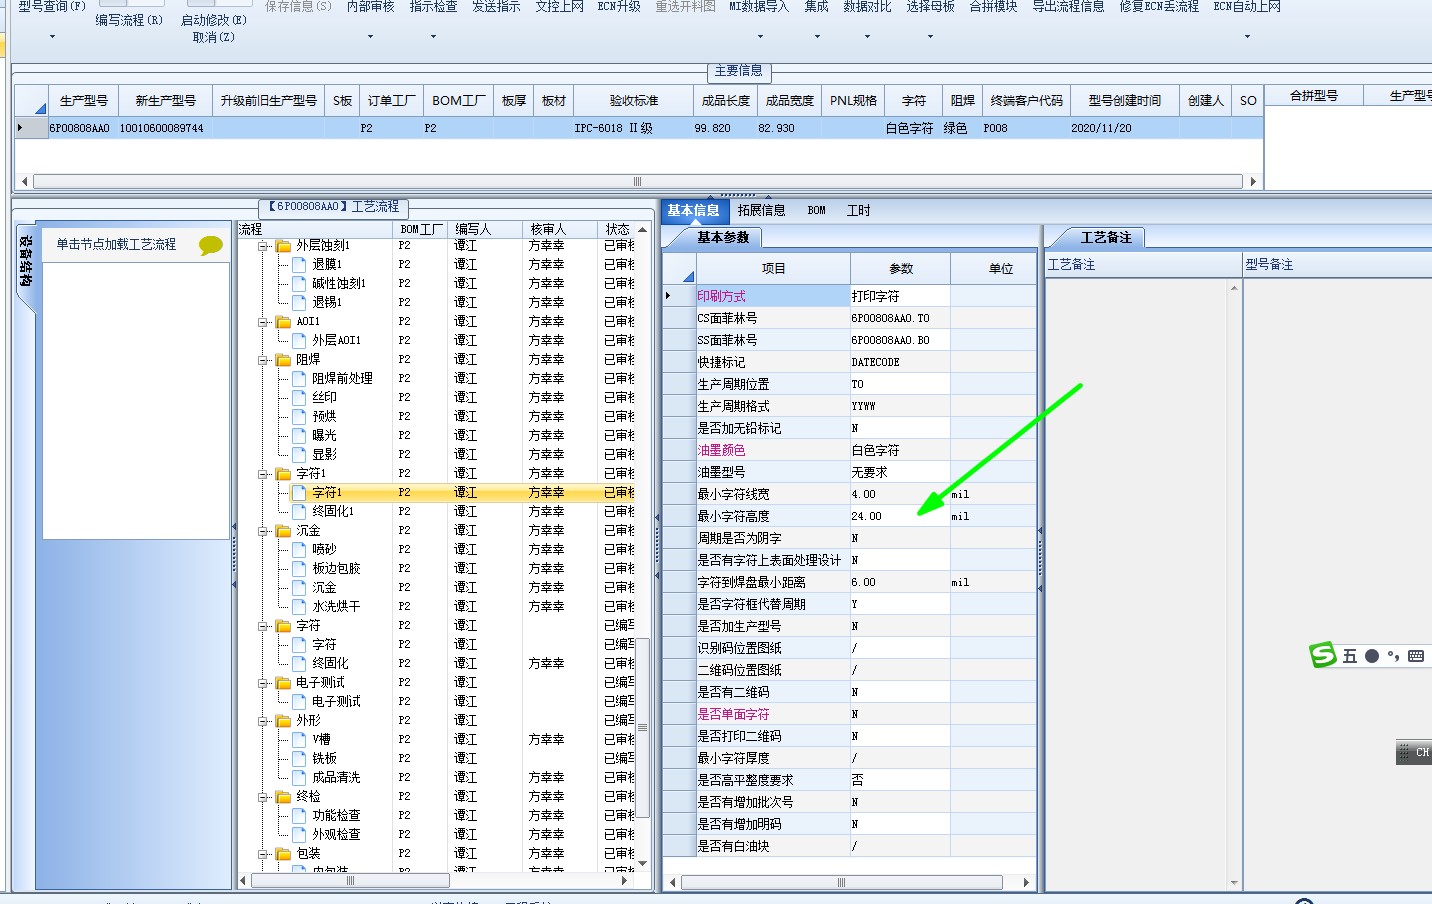Click the document icon beside 水洗烘干
1432x904 pixels.
pyautogui.click(x=299, y=607)
